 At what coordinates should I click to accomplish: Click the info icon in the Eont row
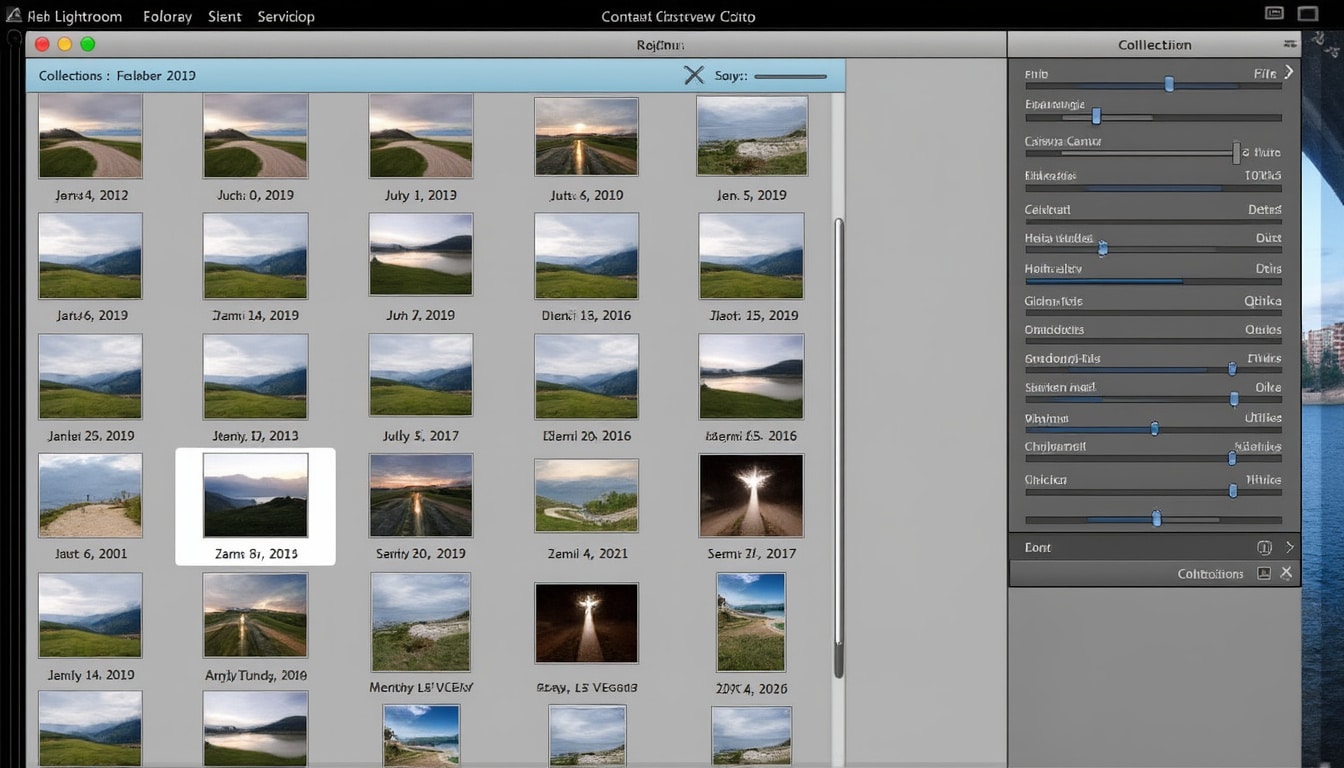point(1264,547)
